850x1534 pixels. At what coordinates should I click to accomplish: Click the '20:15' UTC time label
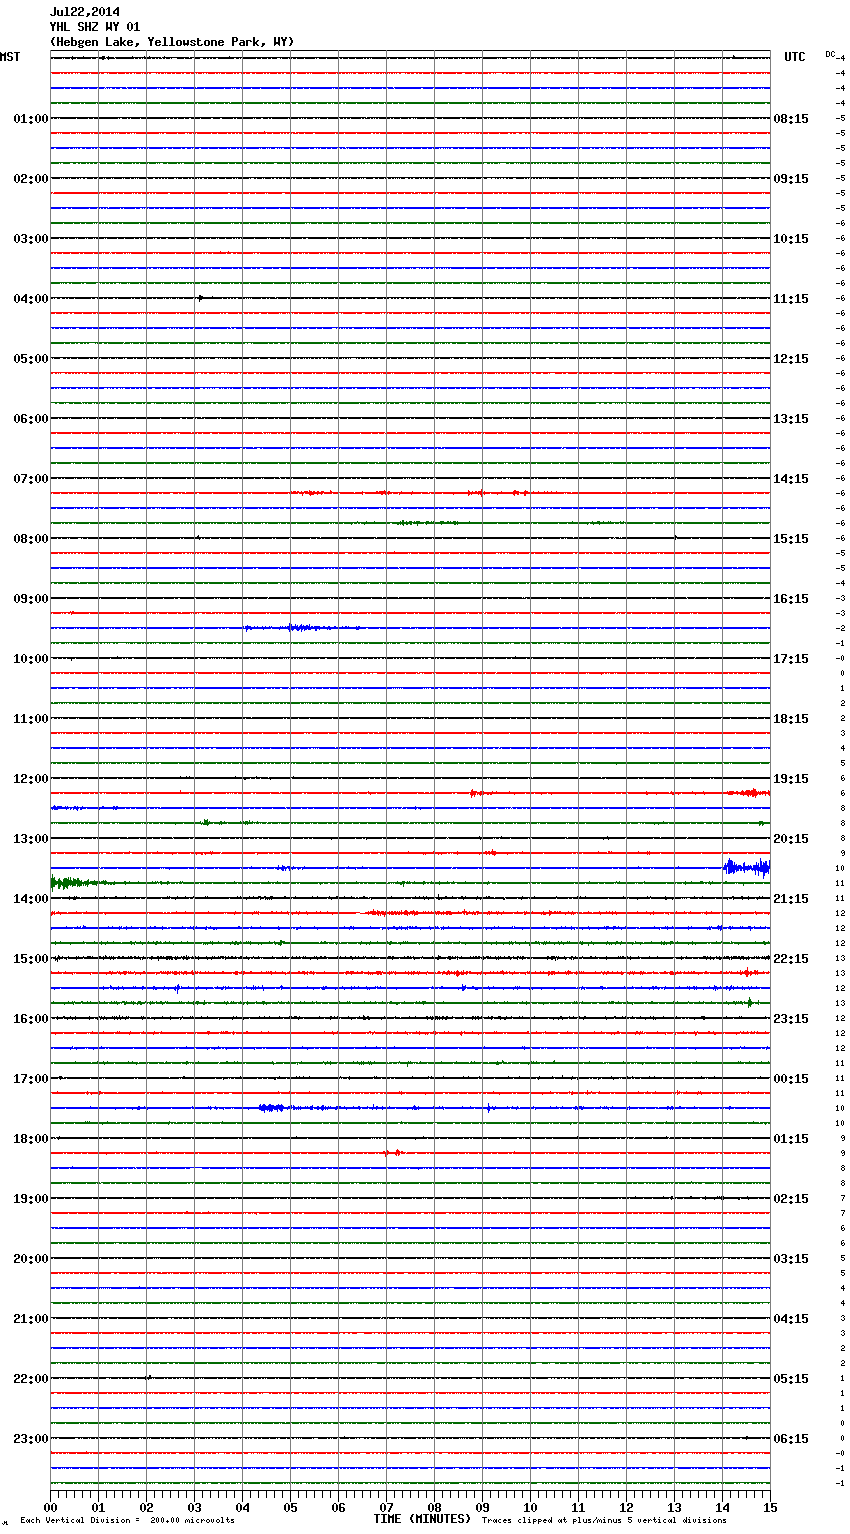pyautogui.click(x=791, y=839)
